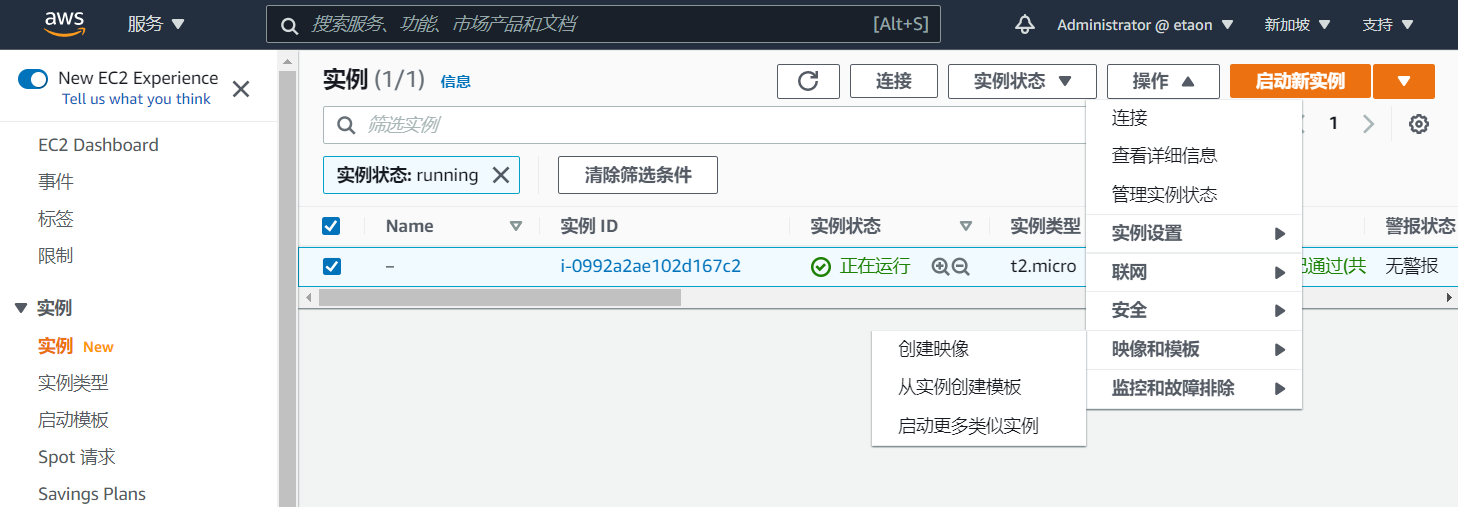1458x507 pixels.
Task: Click zoom-in icon beside 正在运行
Action: point(940,267)
